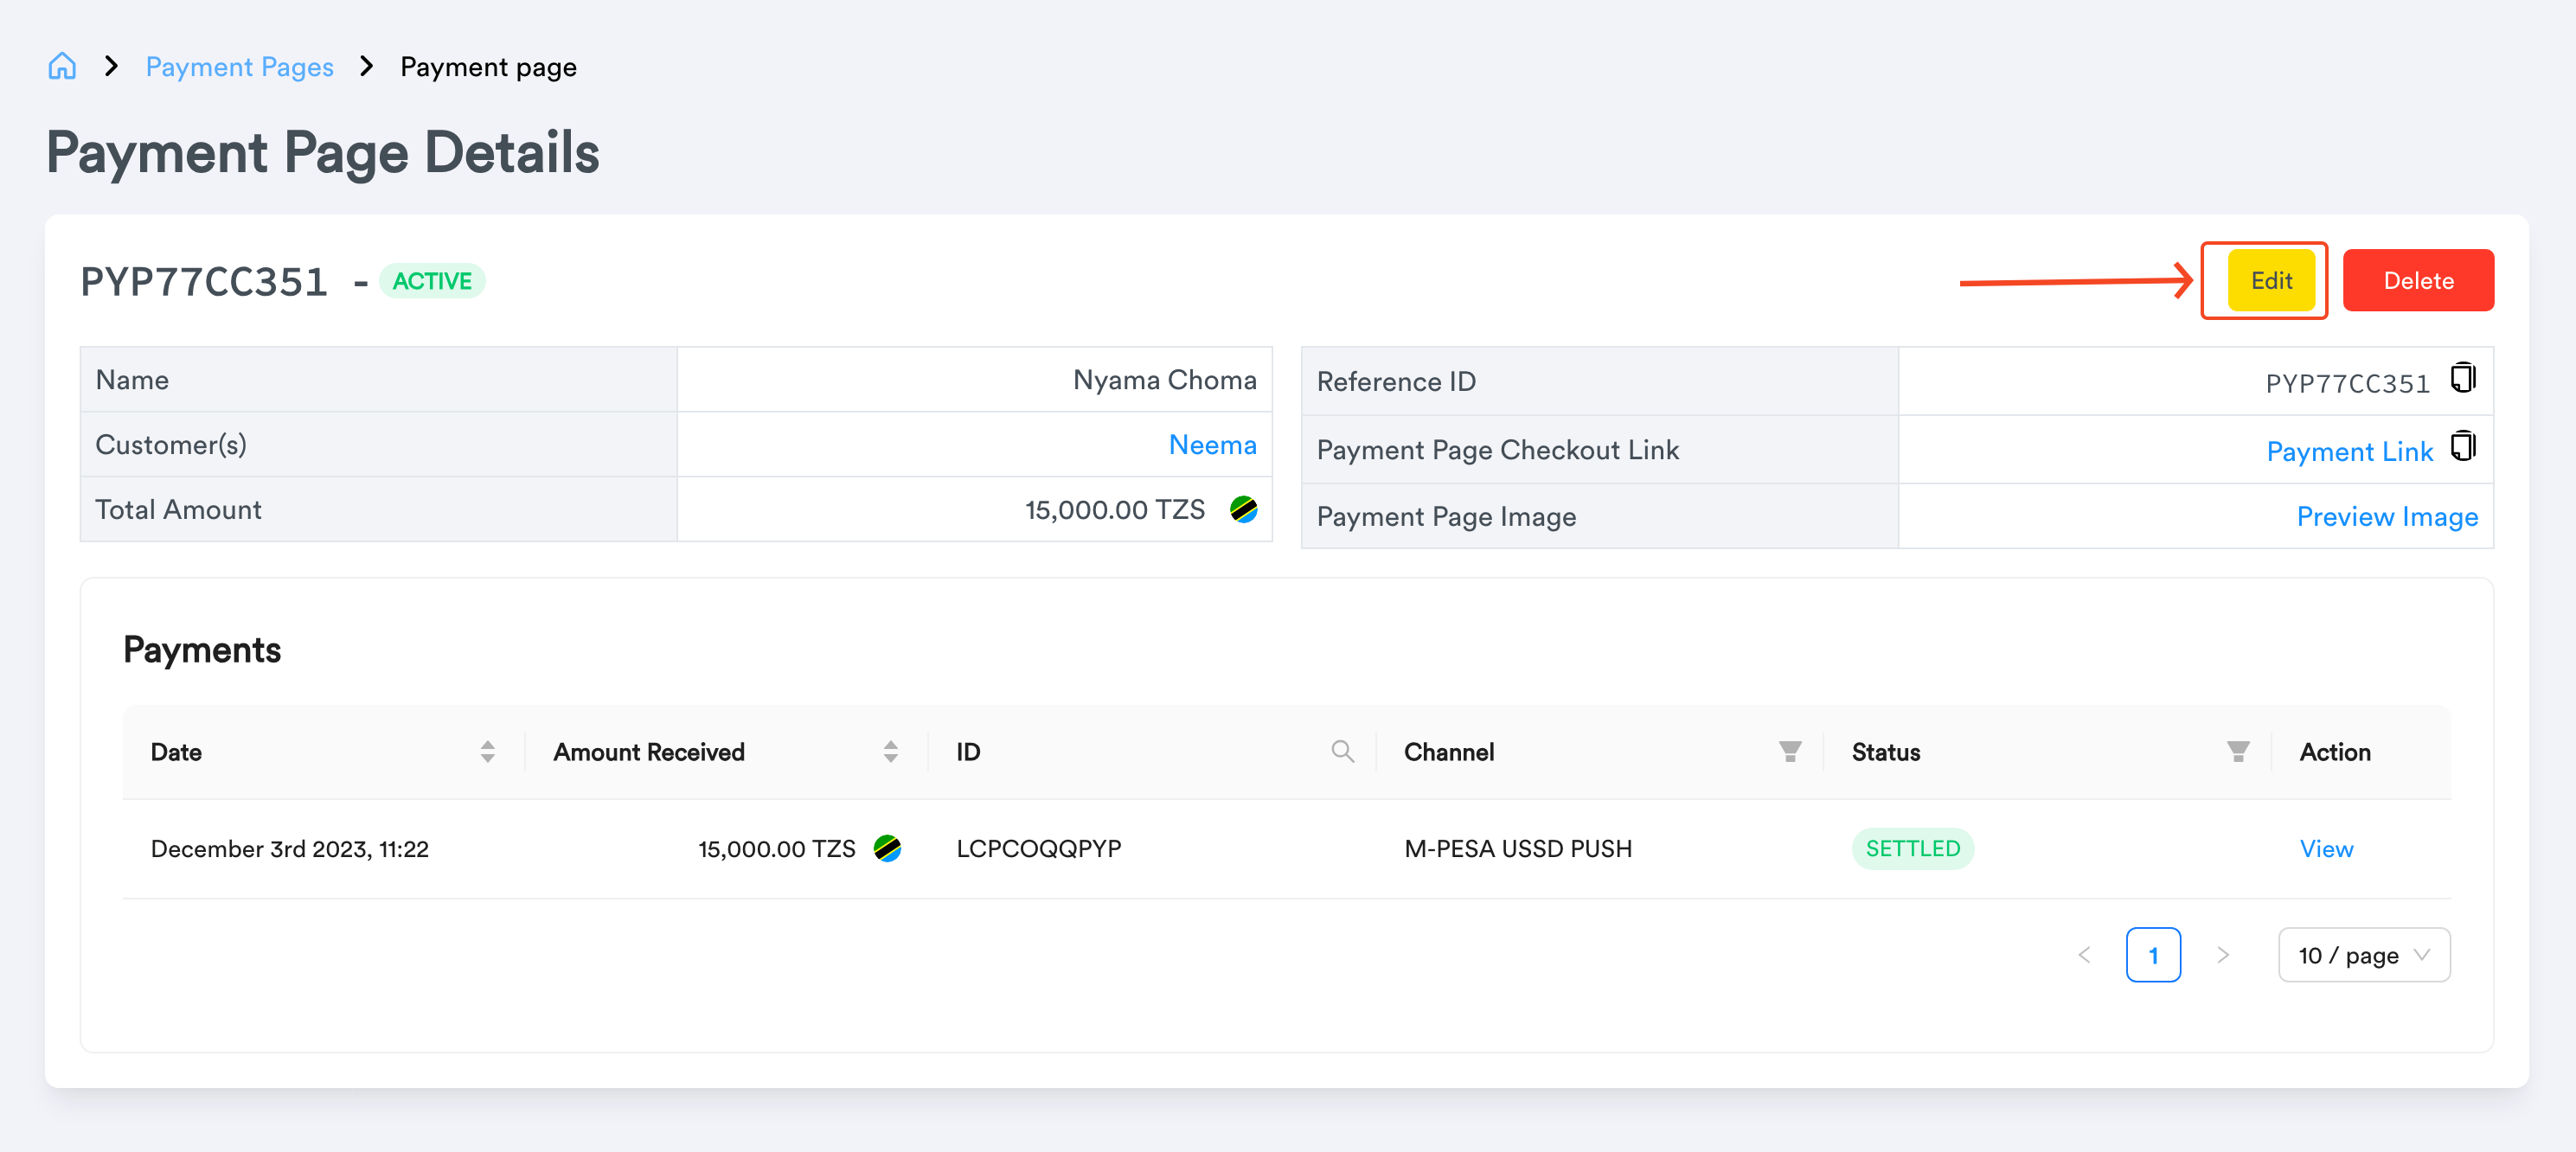Screen dimensions: 2576x1152
Task: Sort payments by Amount Received
Action: point(891,752)
